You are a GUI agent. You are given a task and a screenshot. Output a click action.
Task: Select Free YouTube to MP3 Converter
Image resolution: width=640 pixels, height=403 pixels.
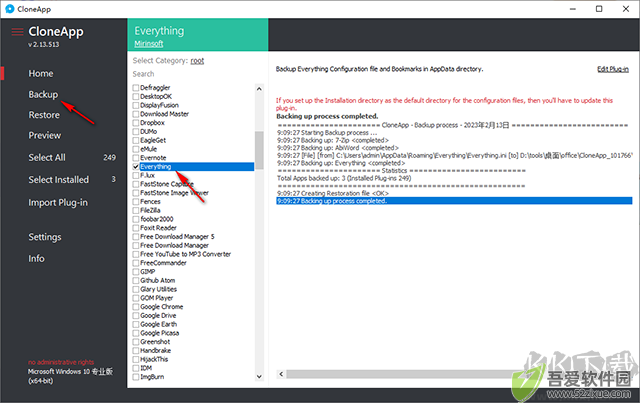point(186,254)
